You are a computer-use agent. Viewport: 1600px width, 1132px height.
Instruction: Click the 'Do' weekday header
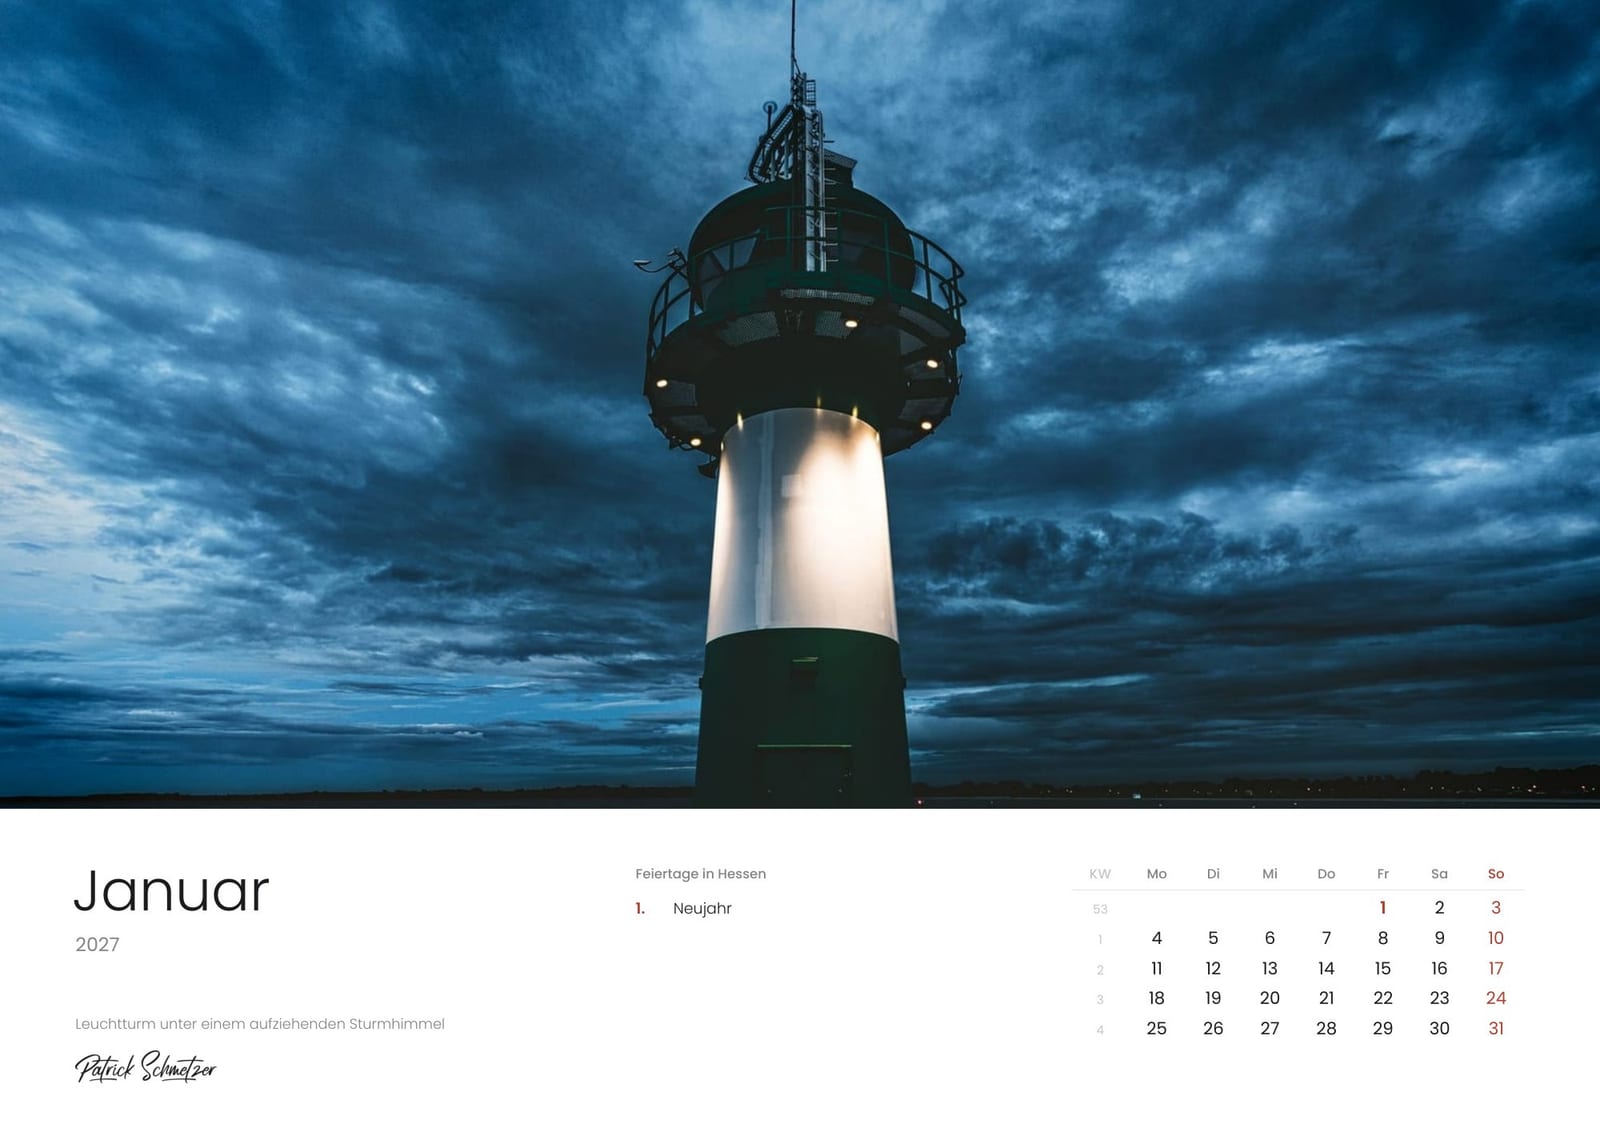pos(1326,874)
